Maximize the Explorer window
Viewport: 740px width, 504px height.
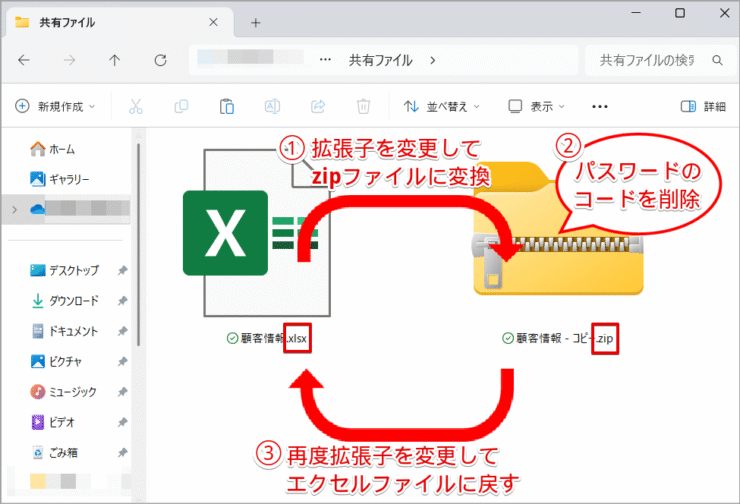(x=680, y=13)
